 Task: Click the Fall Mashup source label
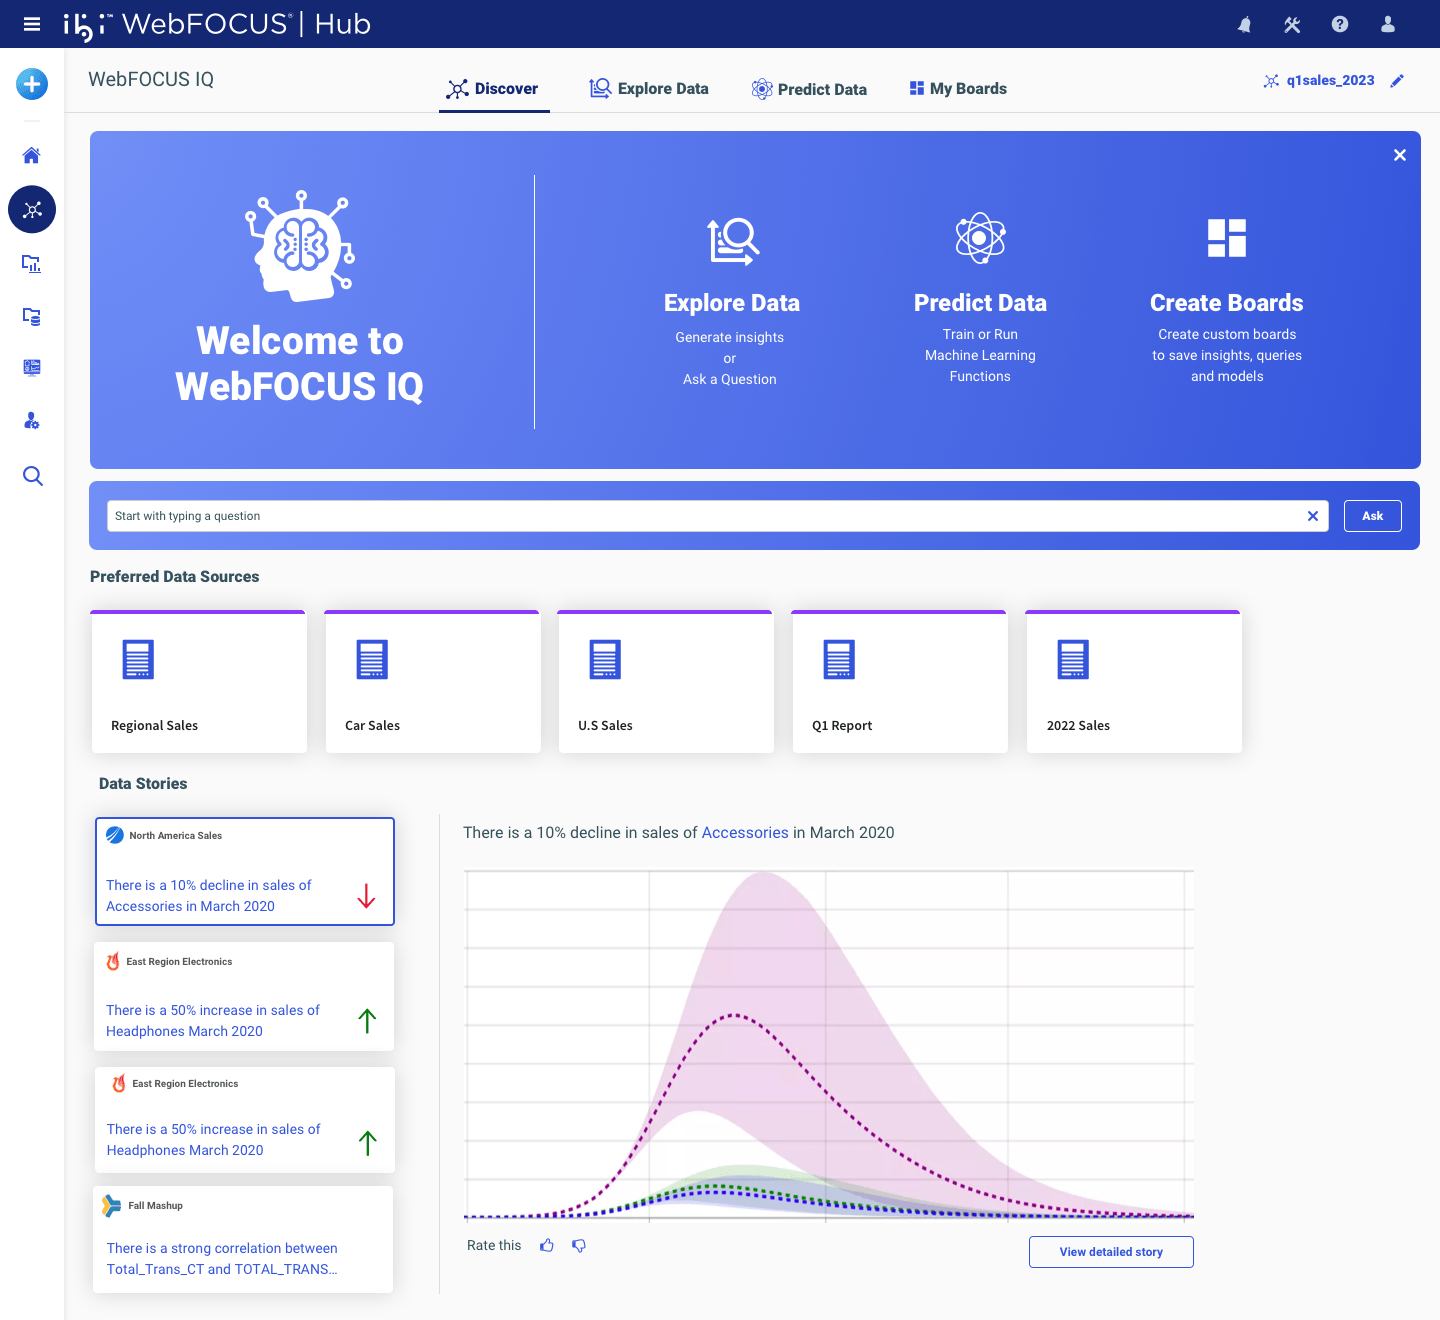[x=155, y=1206]
